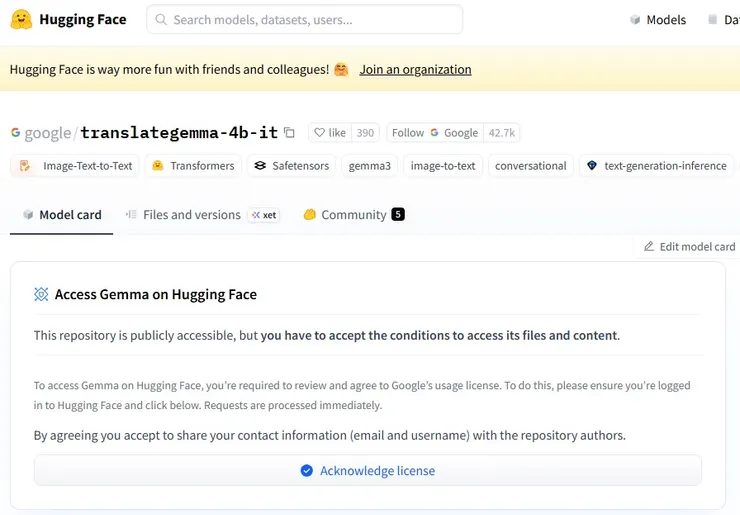Image resolution: width=740 pixels, height=515 pixels.
Task: Click Join an organization link
Action: coord(415,69)
